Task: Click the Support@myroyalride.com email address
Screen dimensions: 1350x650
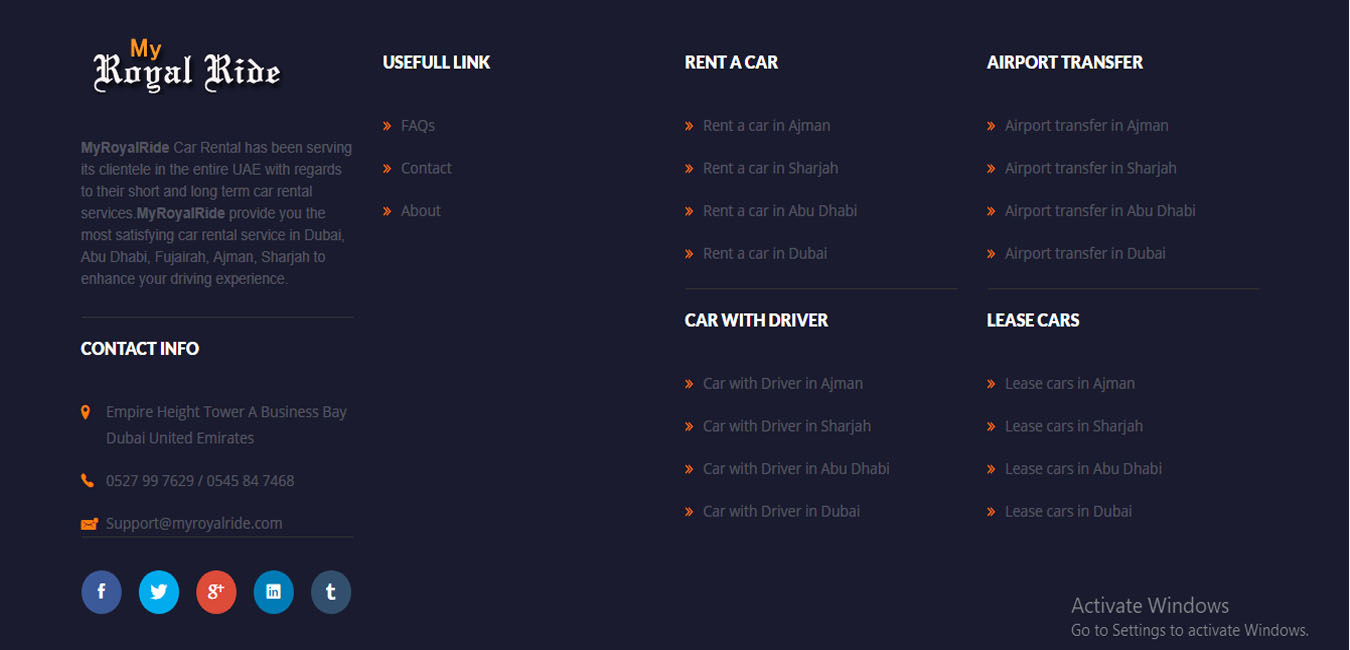Action: [x=194, y=523]
